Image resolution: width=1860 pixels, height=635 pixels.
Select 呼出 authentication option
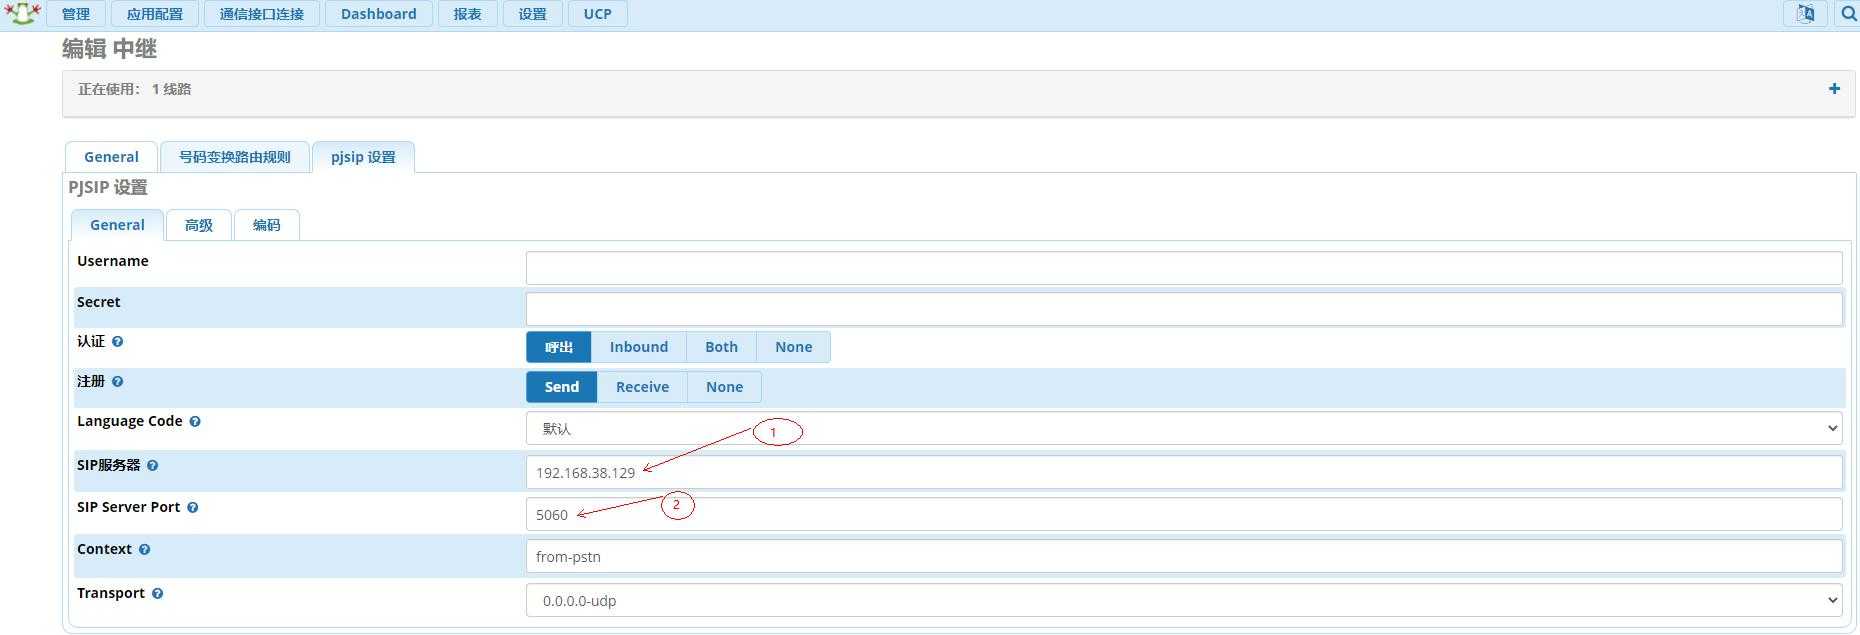pyautogui.click(x=559, y=347)
